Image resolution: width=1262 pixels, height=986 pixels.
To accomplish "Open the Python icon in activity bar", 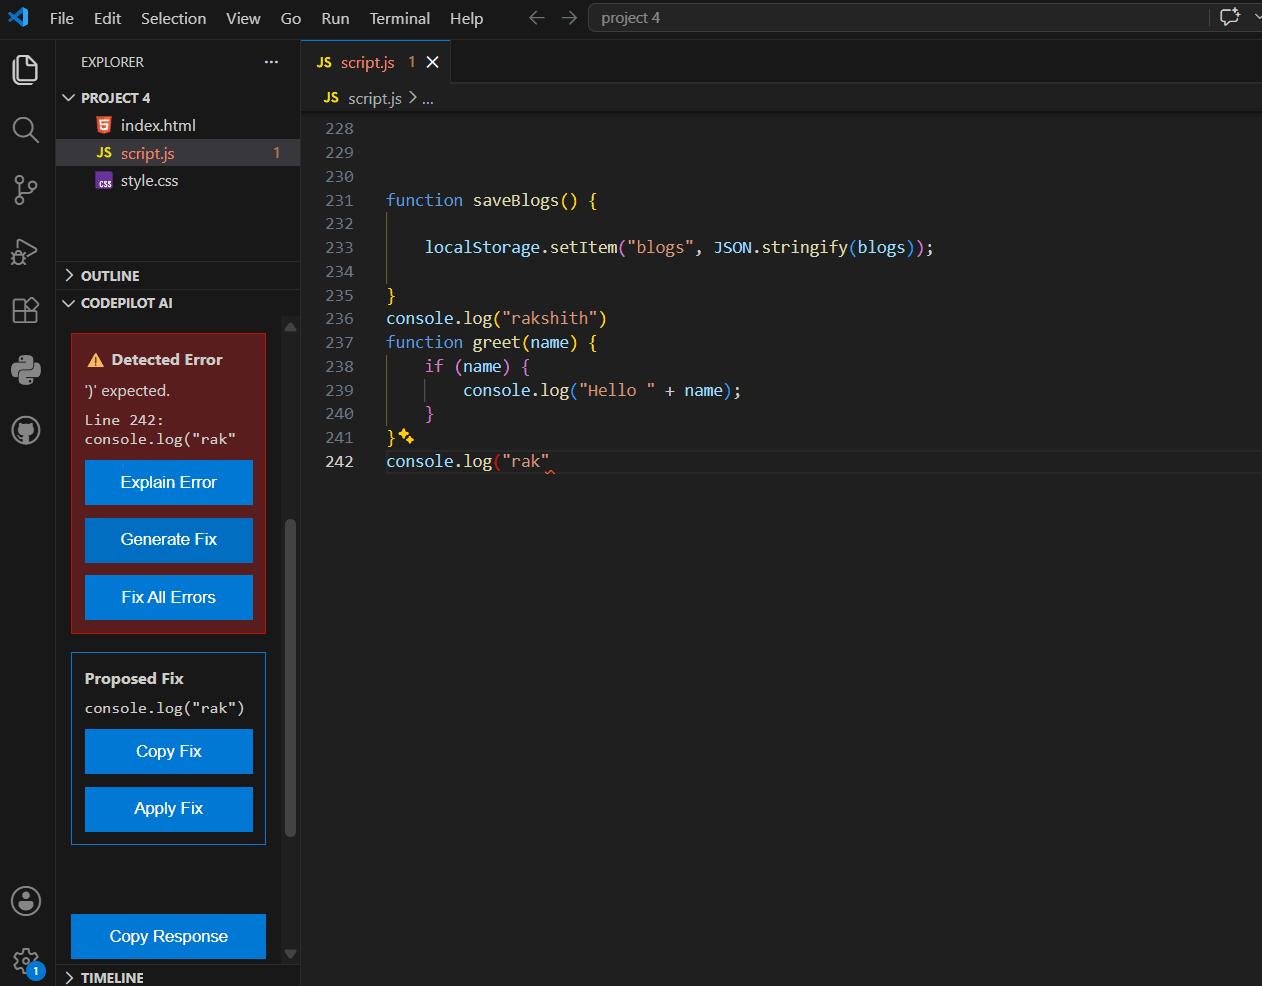I will [x=26, y=370].
